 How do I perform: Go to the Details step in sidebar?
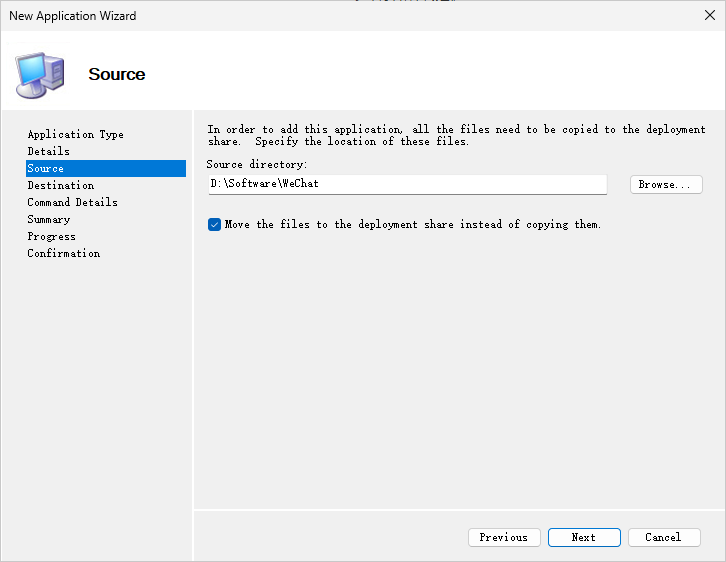48,151
